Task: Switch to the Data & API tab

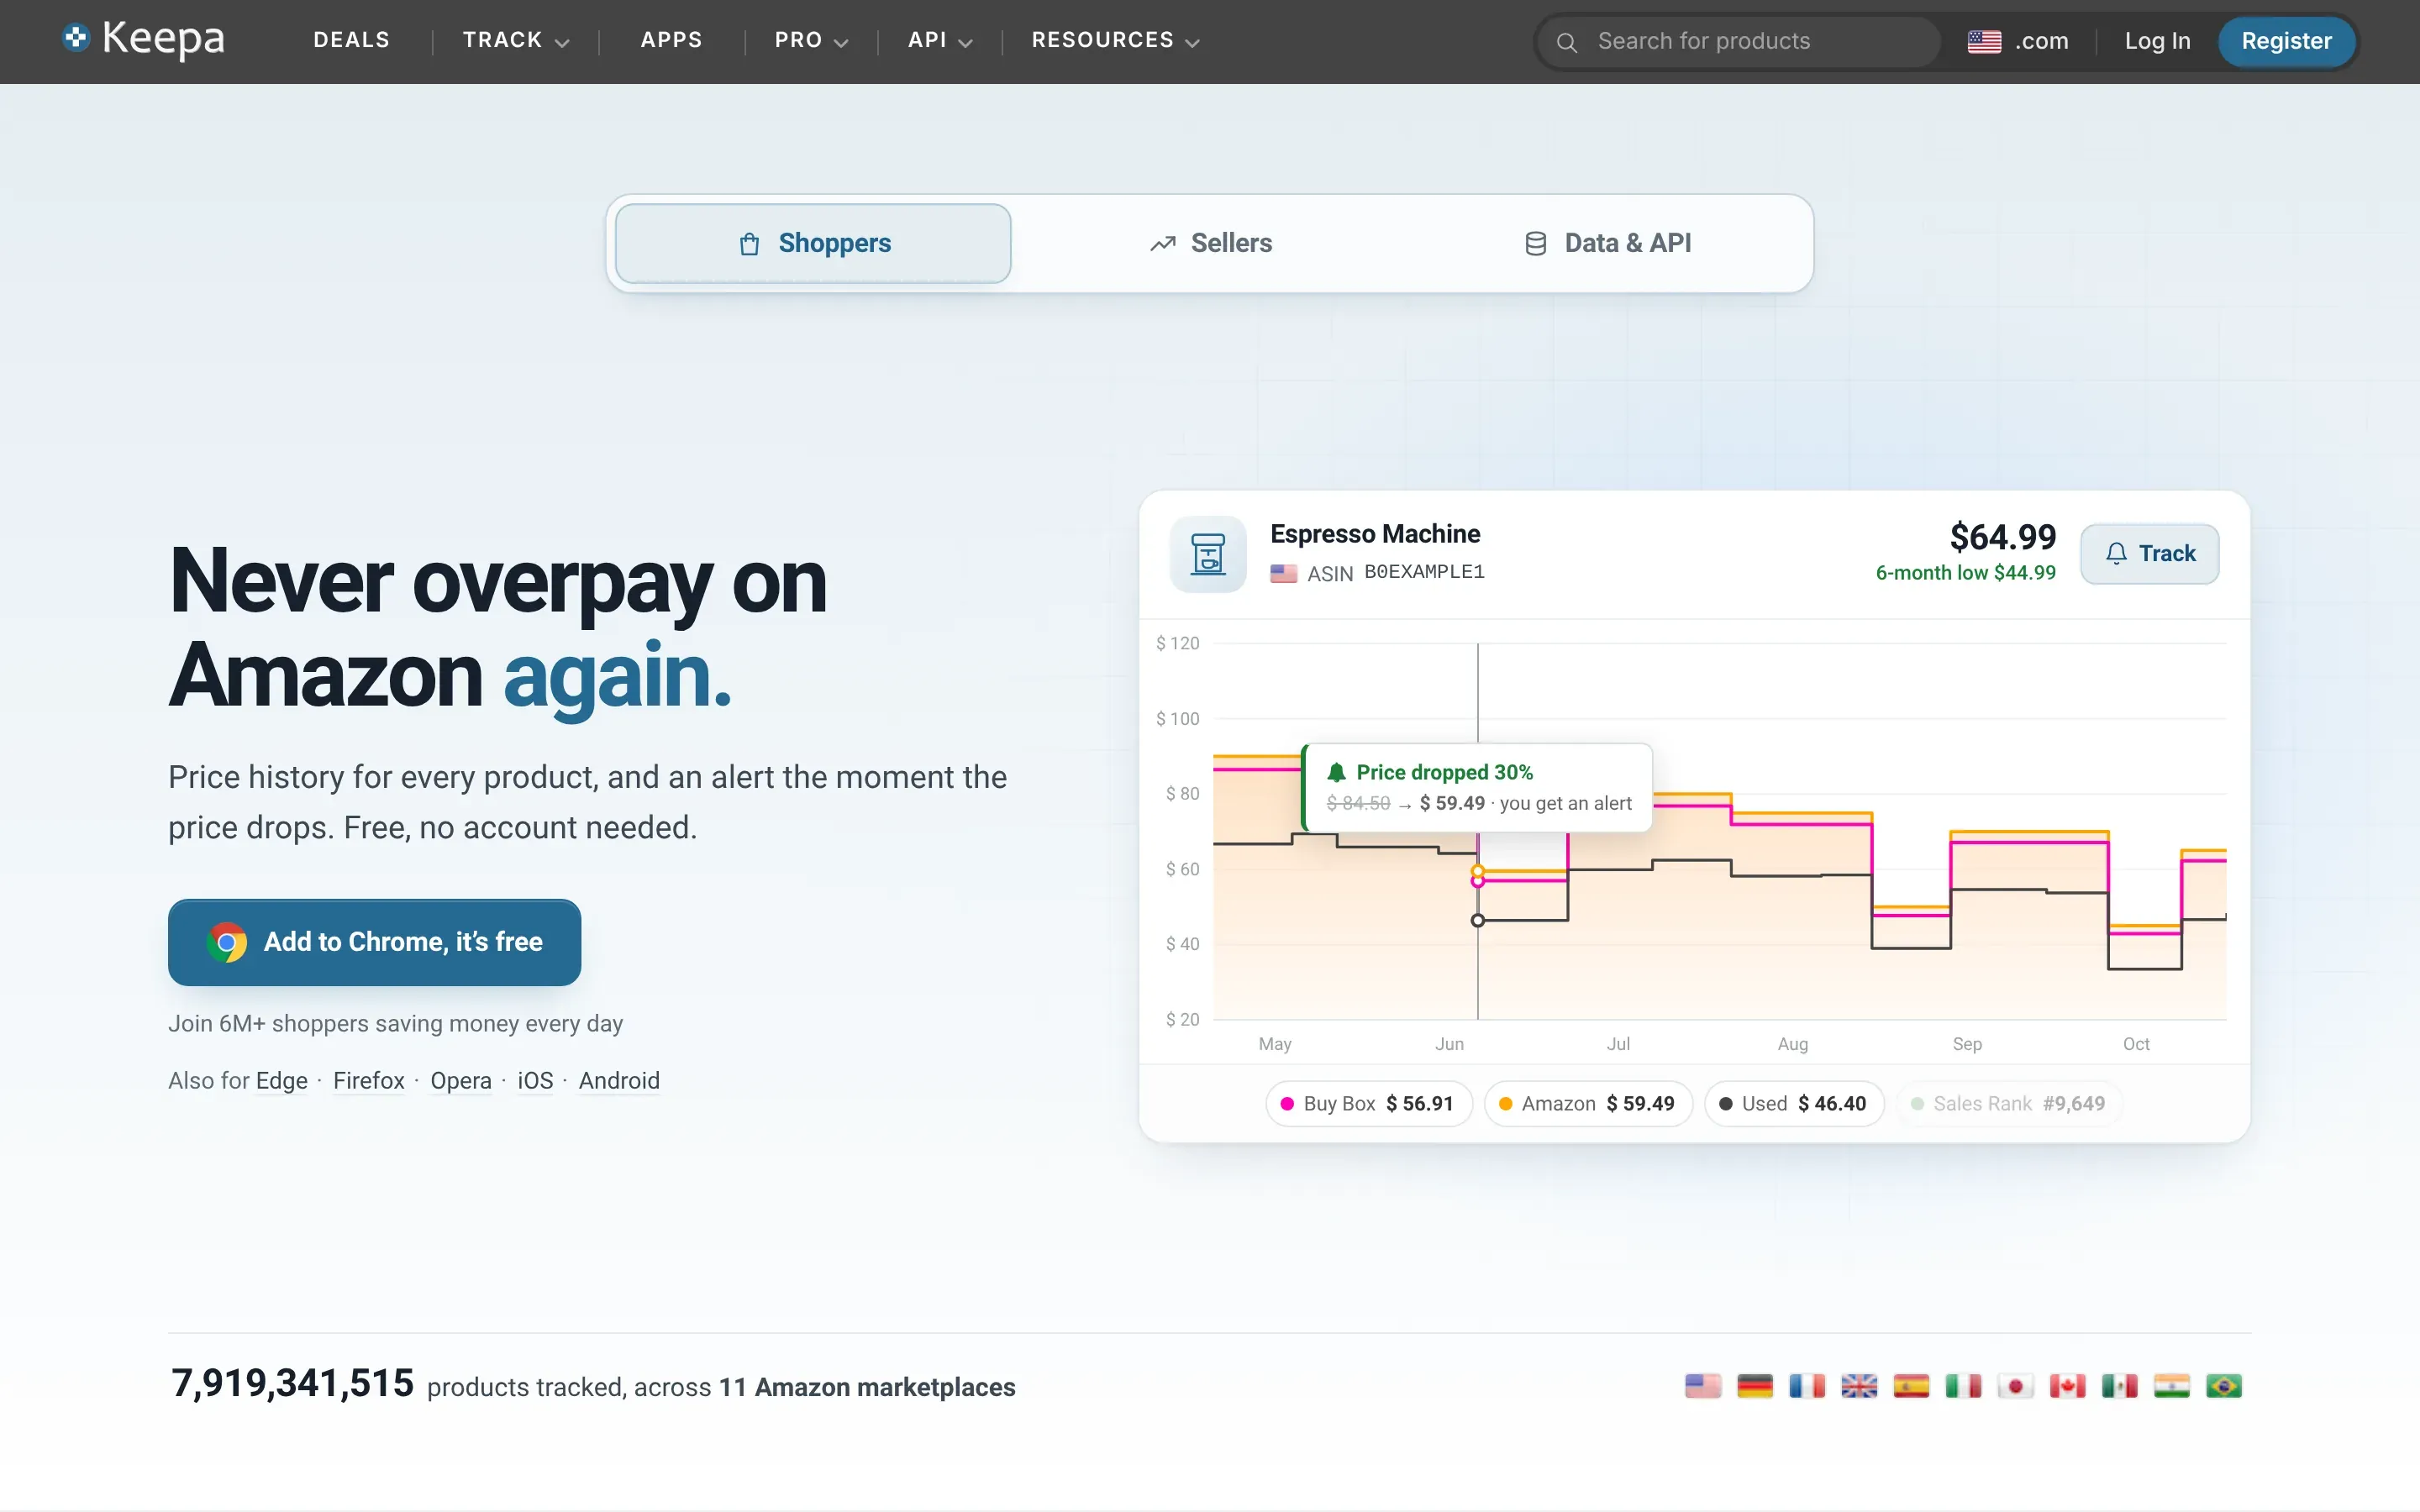Action: (x=1607, y=243)
